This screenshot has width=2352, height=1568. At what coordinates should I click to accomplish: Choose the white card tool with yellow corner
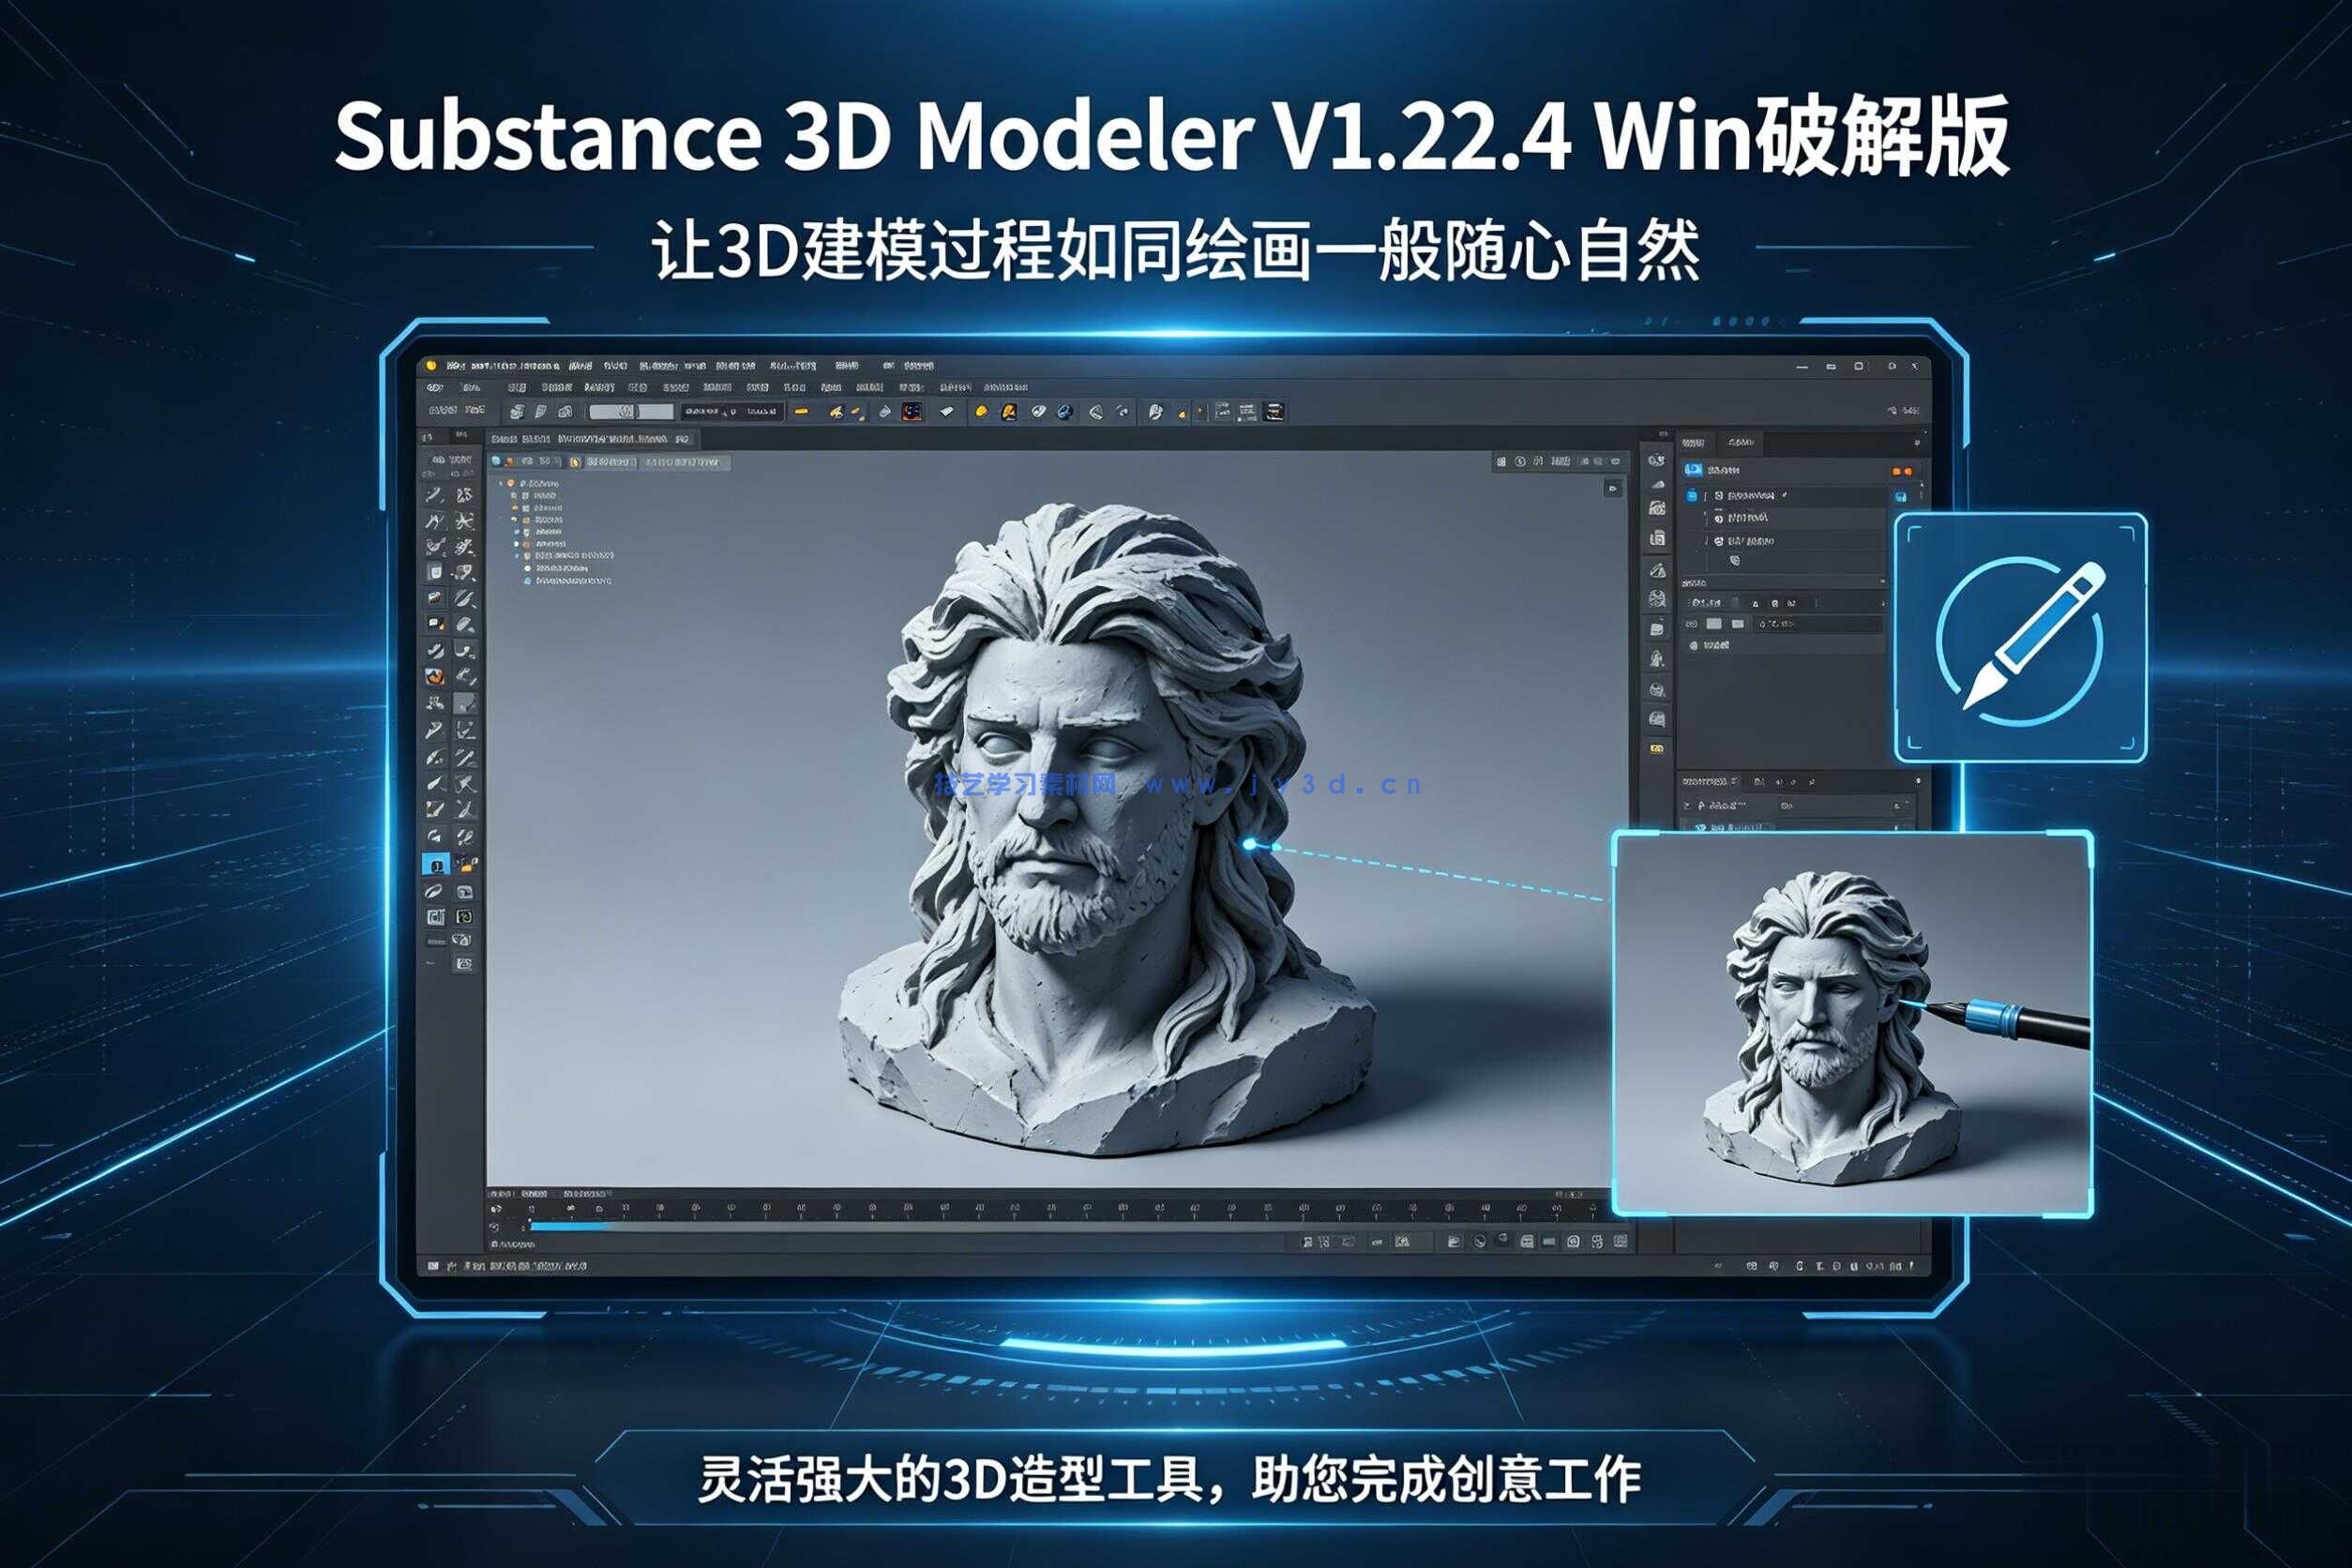pos(435,623)
